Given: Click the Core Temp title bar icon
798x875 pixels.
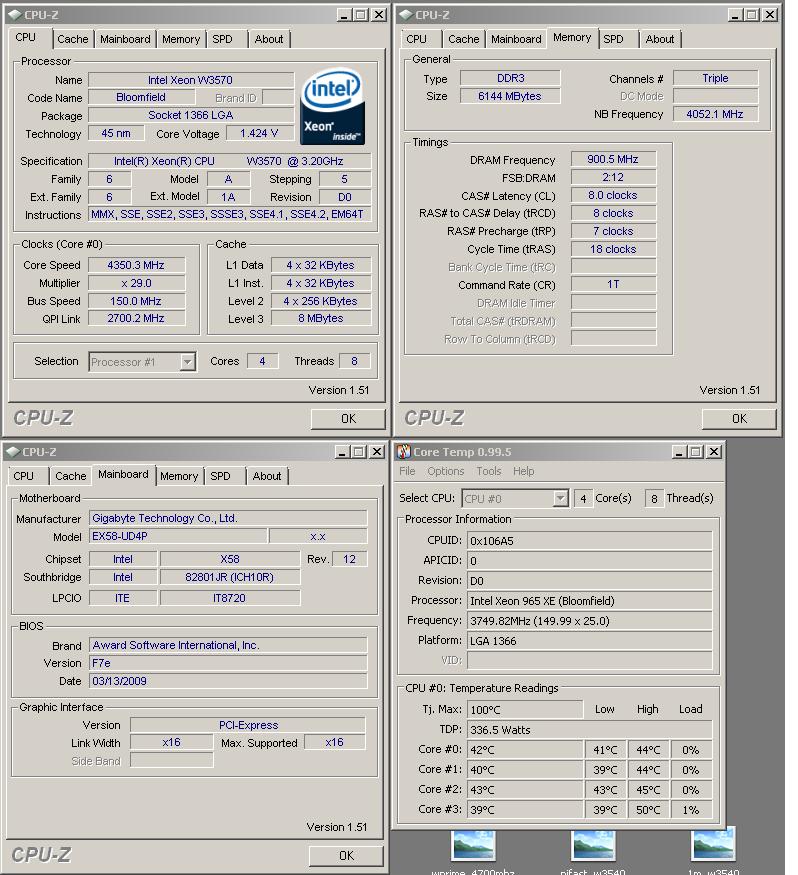Looking at the screenshot, I should click(x=403, y=452).
